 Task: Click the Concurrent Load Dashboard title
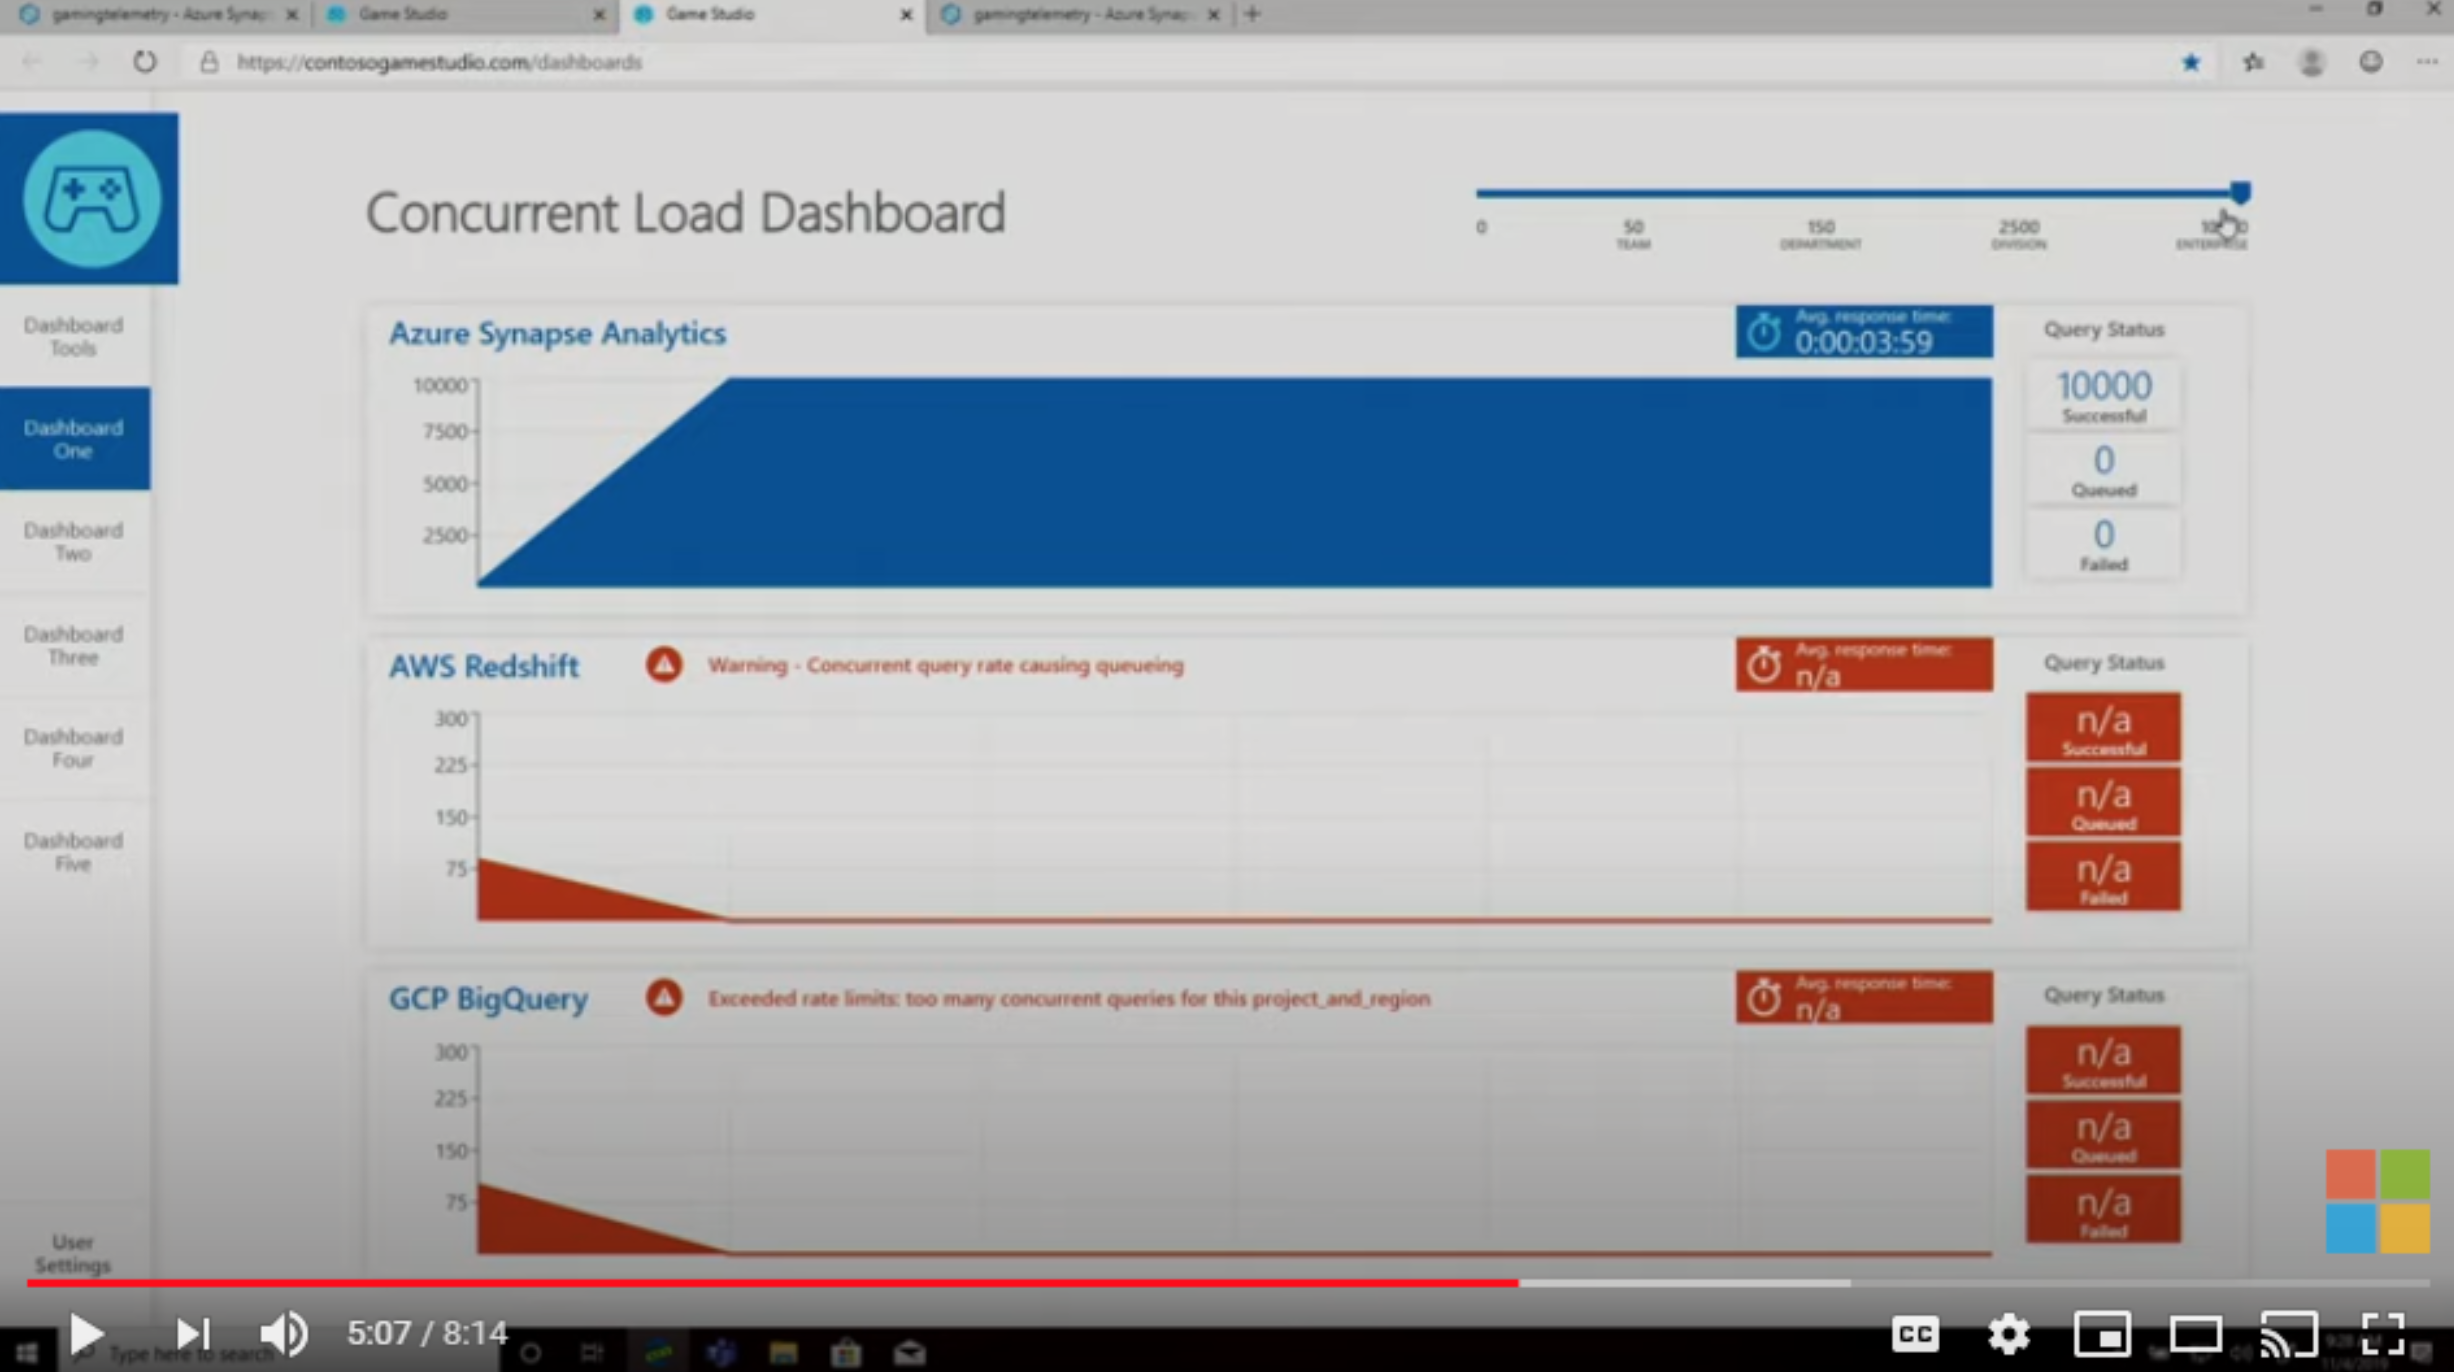point(685,213)
